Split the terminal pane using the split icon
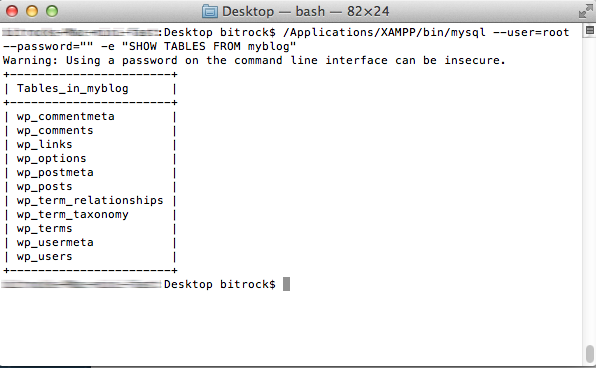596x368 pixels. click(x=590, y=30)
